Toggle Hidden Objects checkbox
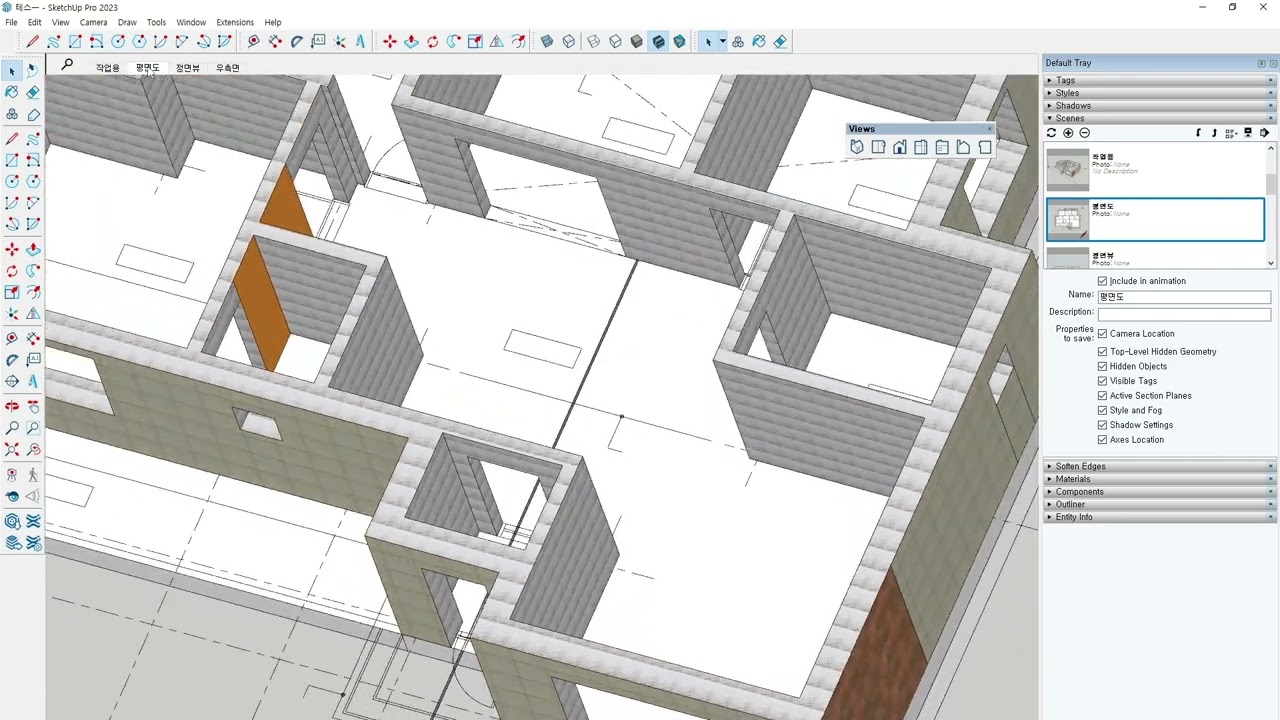 pyautogui.click(x=1103, y=366)
